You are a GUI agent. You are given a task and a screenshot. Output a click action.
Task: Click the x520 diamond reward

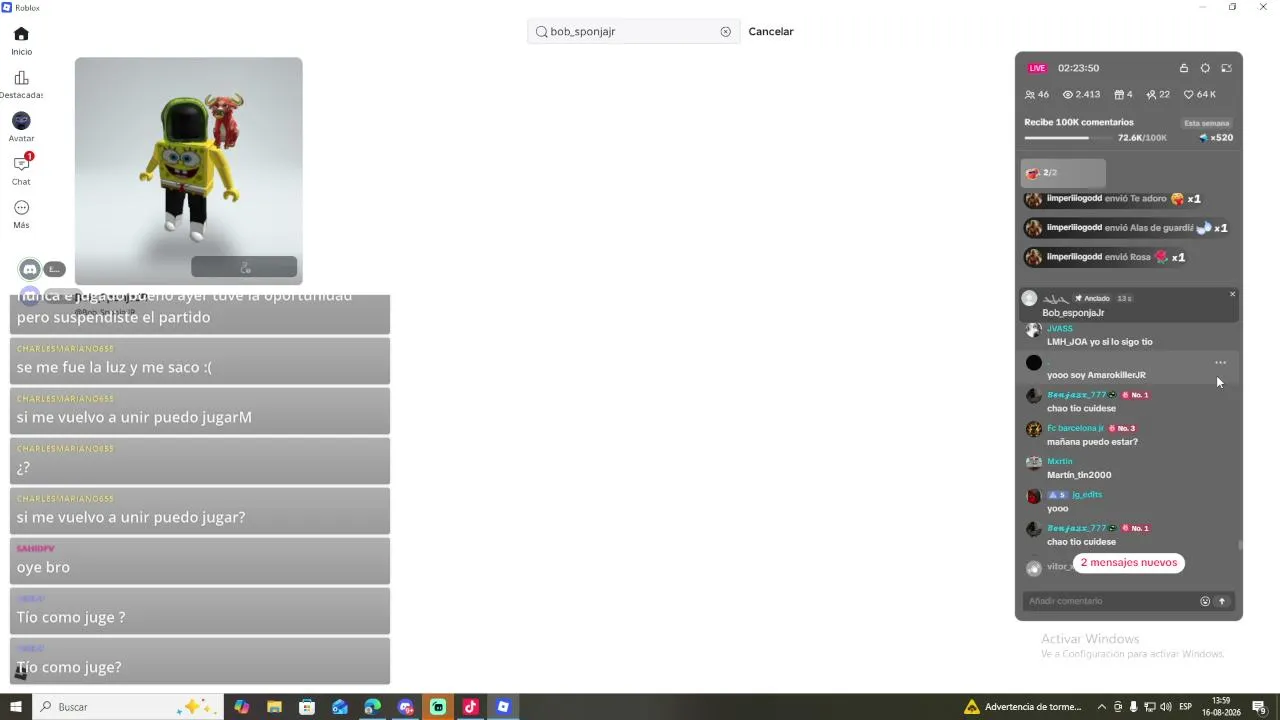click(x=1216, y=138)
